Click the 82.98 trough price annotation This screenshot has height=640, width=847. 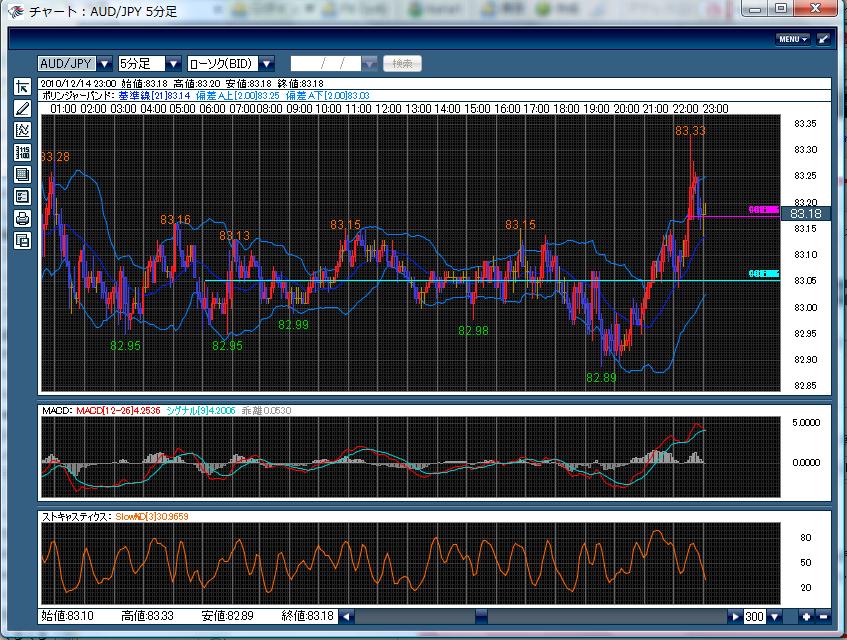473,331
